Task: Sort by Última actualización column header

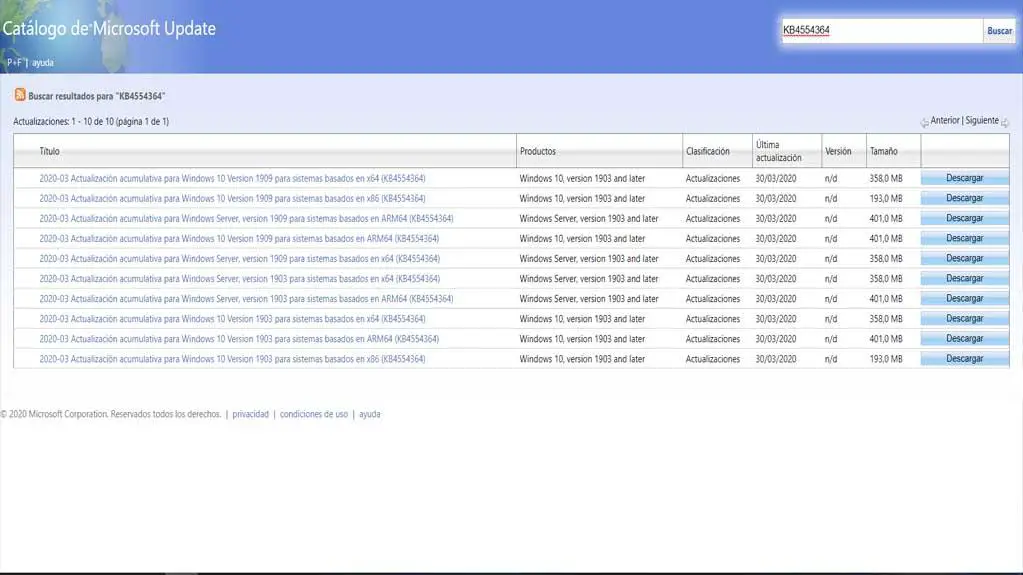Action: point(778,151)
